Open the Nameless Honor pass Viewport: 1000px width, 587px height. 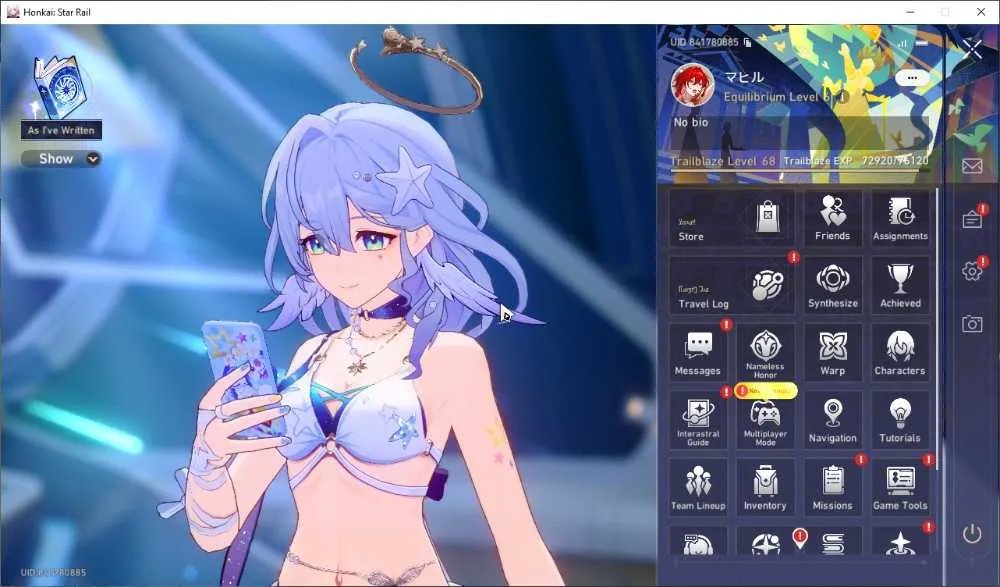click(x=765, y=353)
